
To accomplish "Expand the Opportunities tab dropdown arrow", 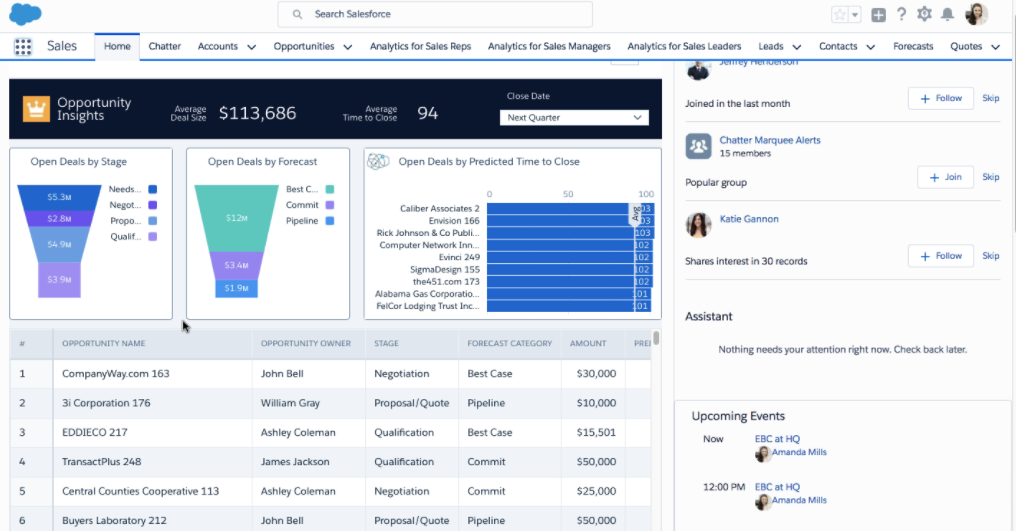I will pos(347,47).
